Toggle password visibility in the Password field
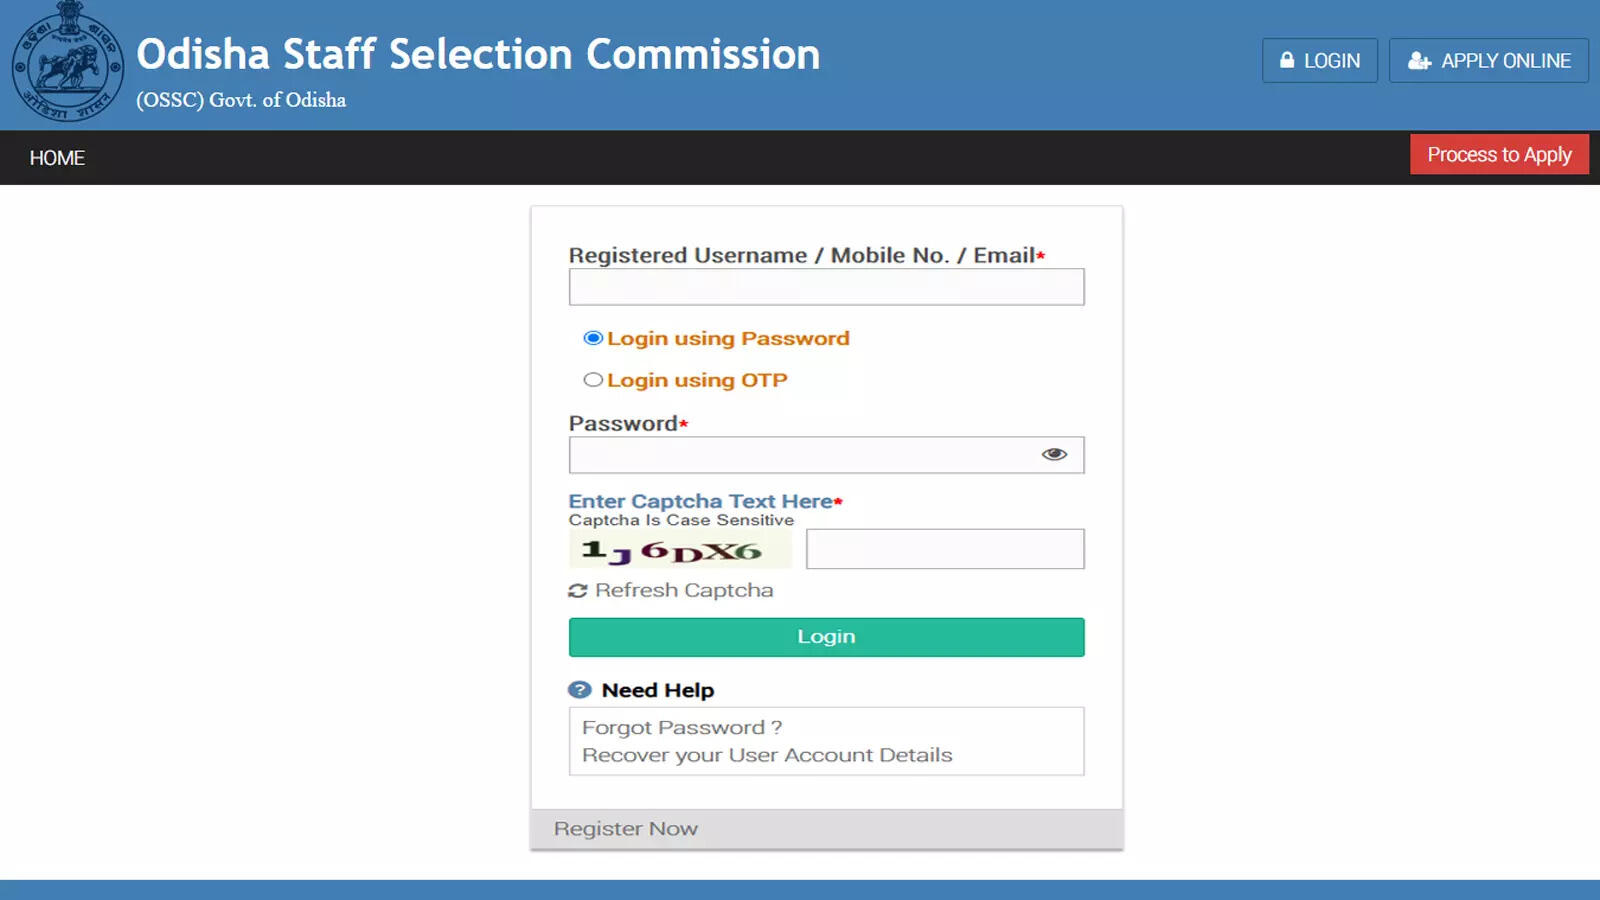Screen dimensions: 1600x900 [1056, 454]
